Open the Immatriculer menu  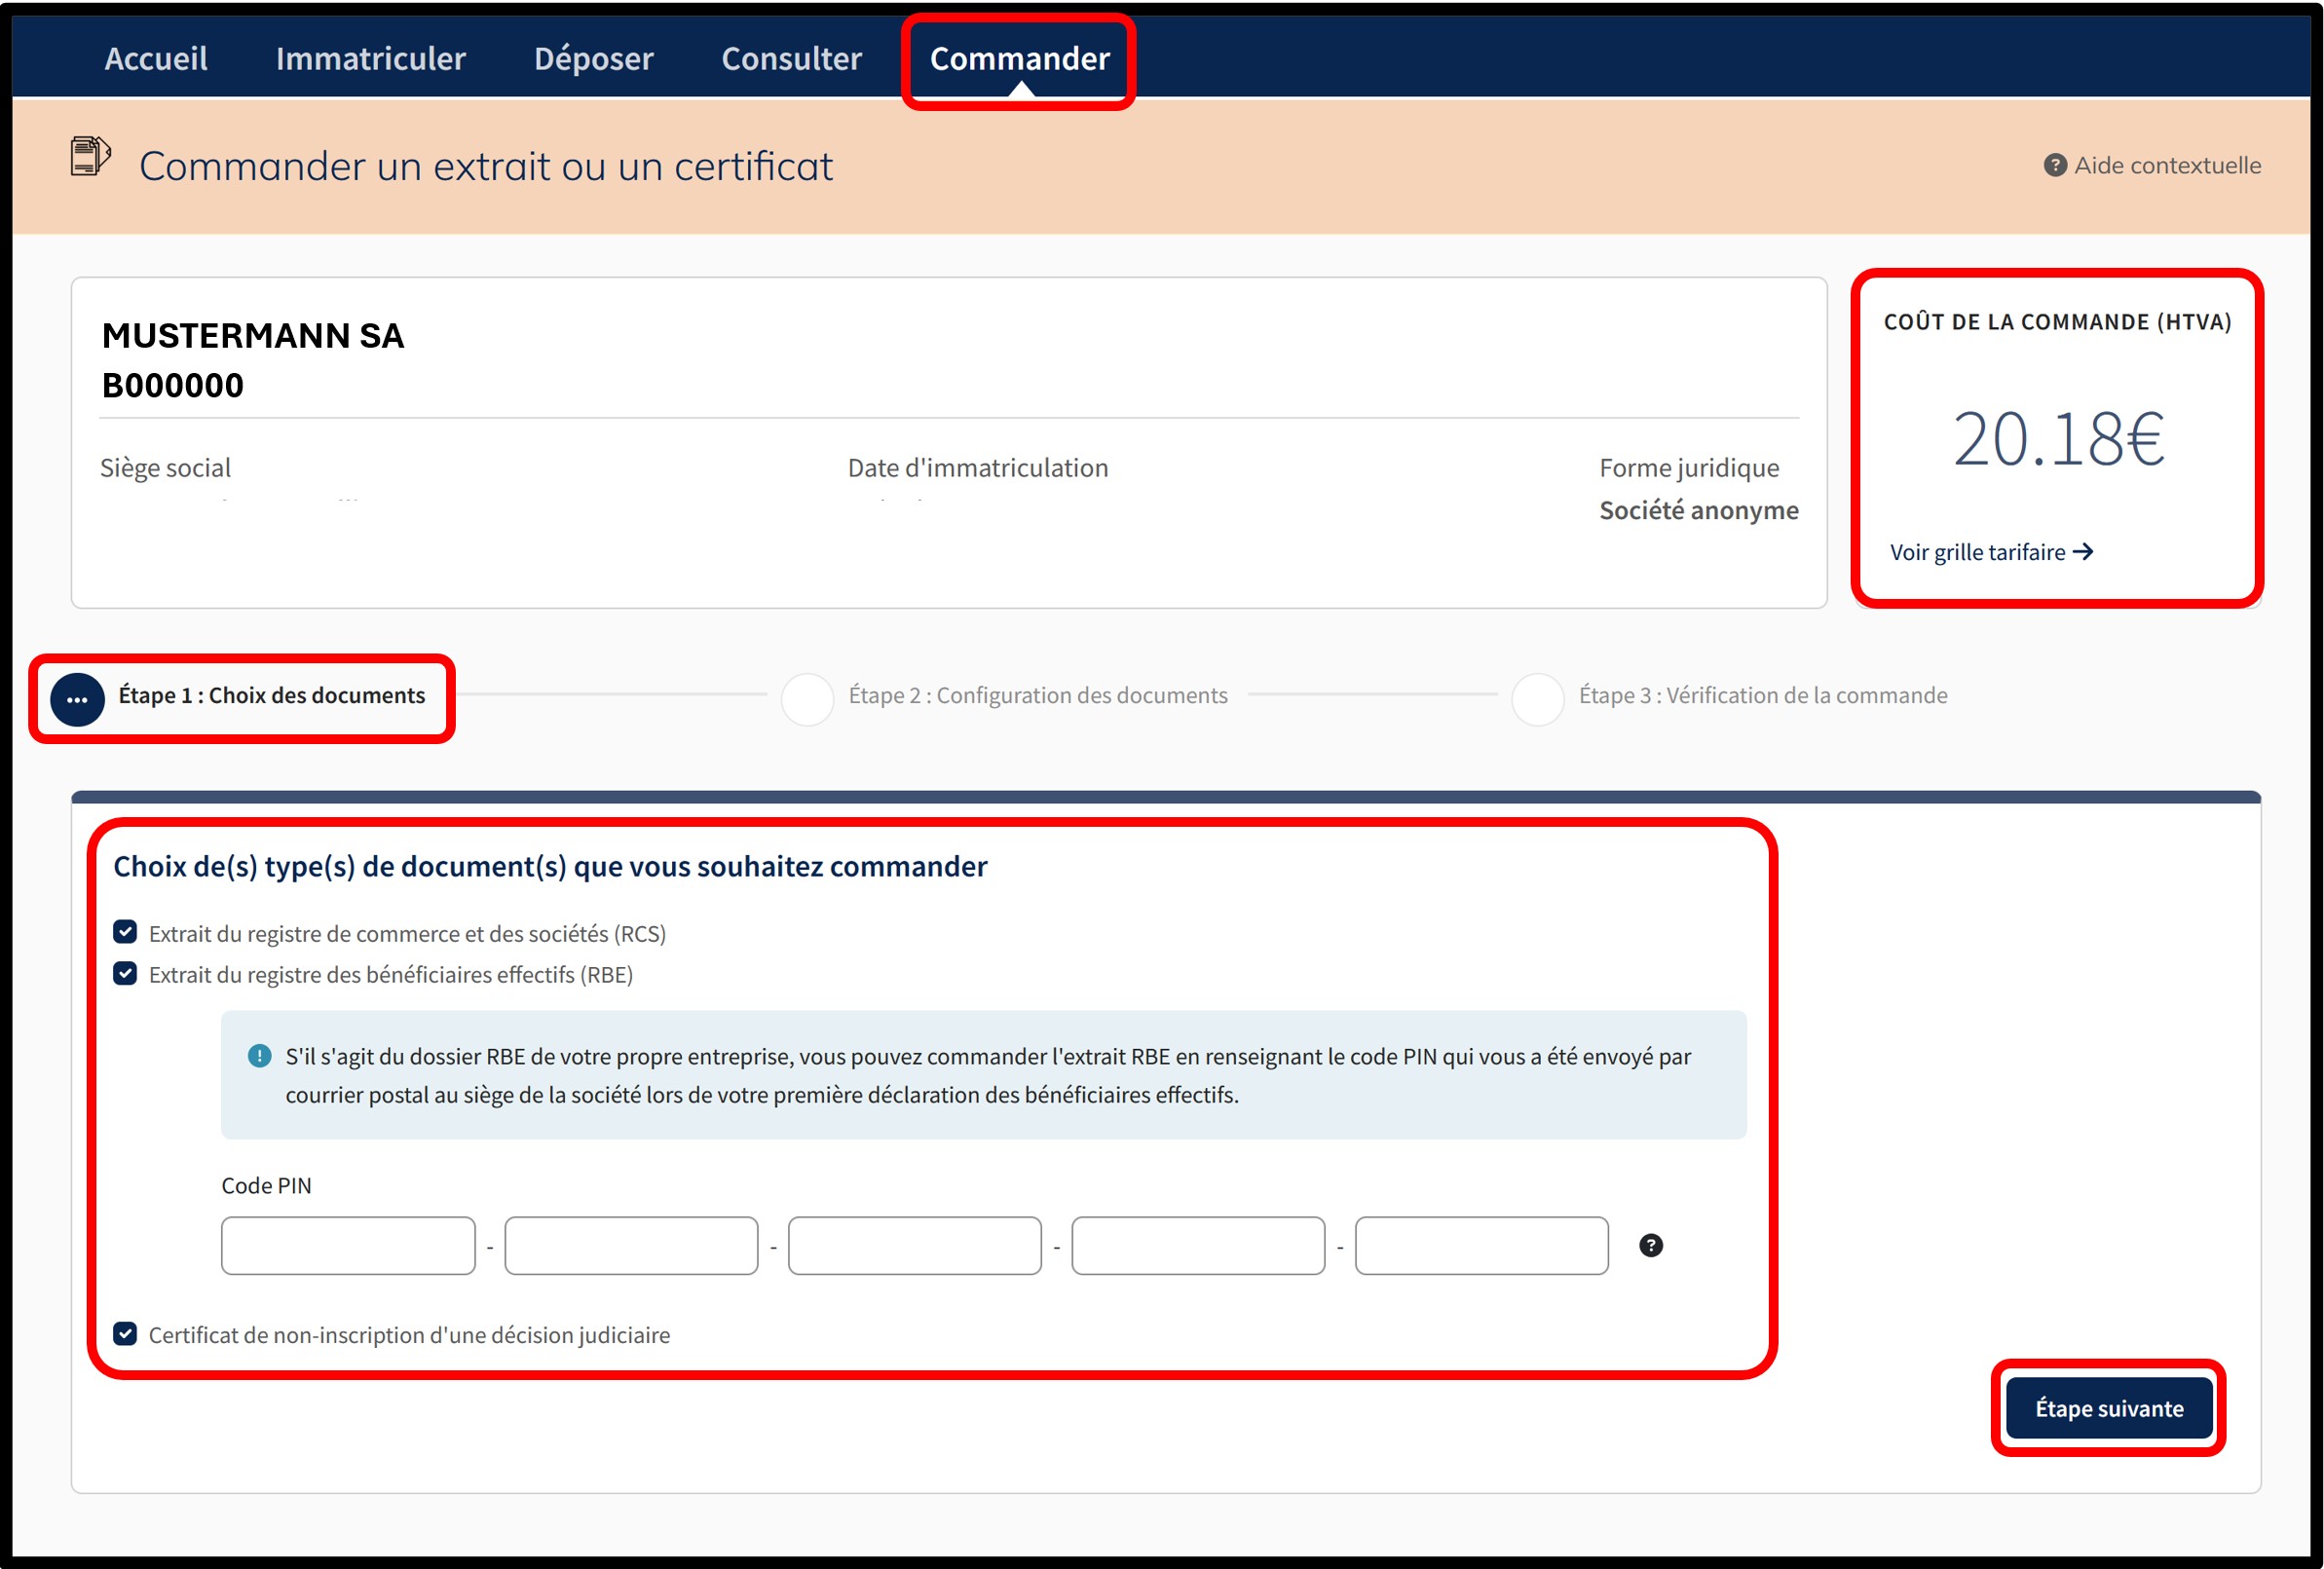[370, 58]
